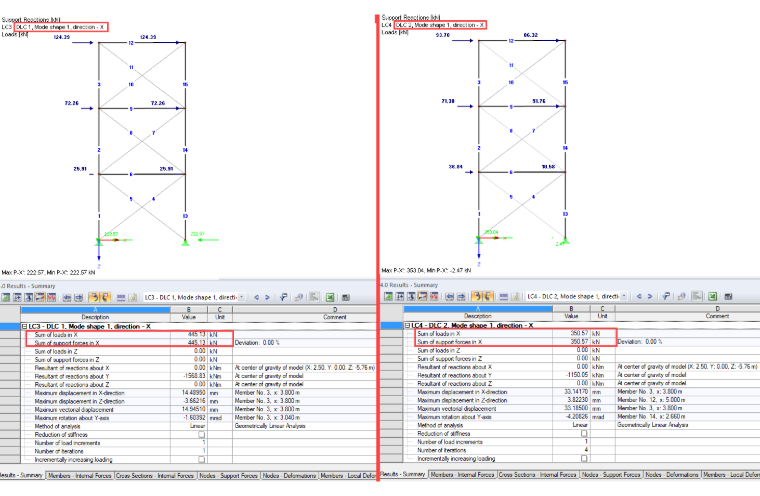Export LC4 results table to Excel
Screen dimensions: 760x496
tap(712, 296)
